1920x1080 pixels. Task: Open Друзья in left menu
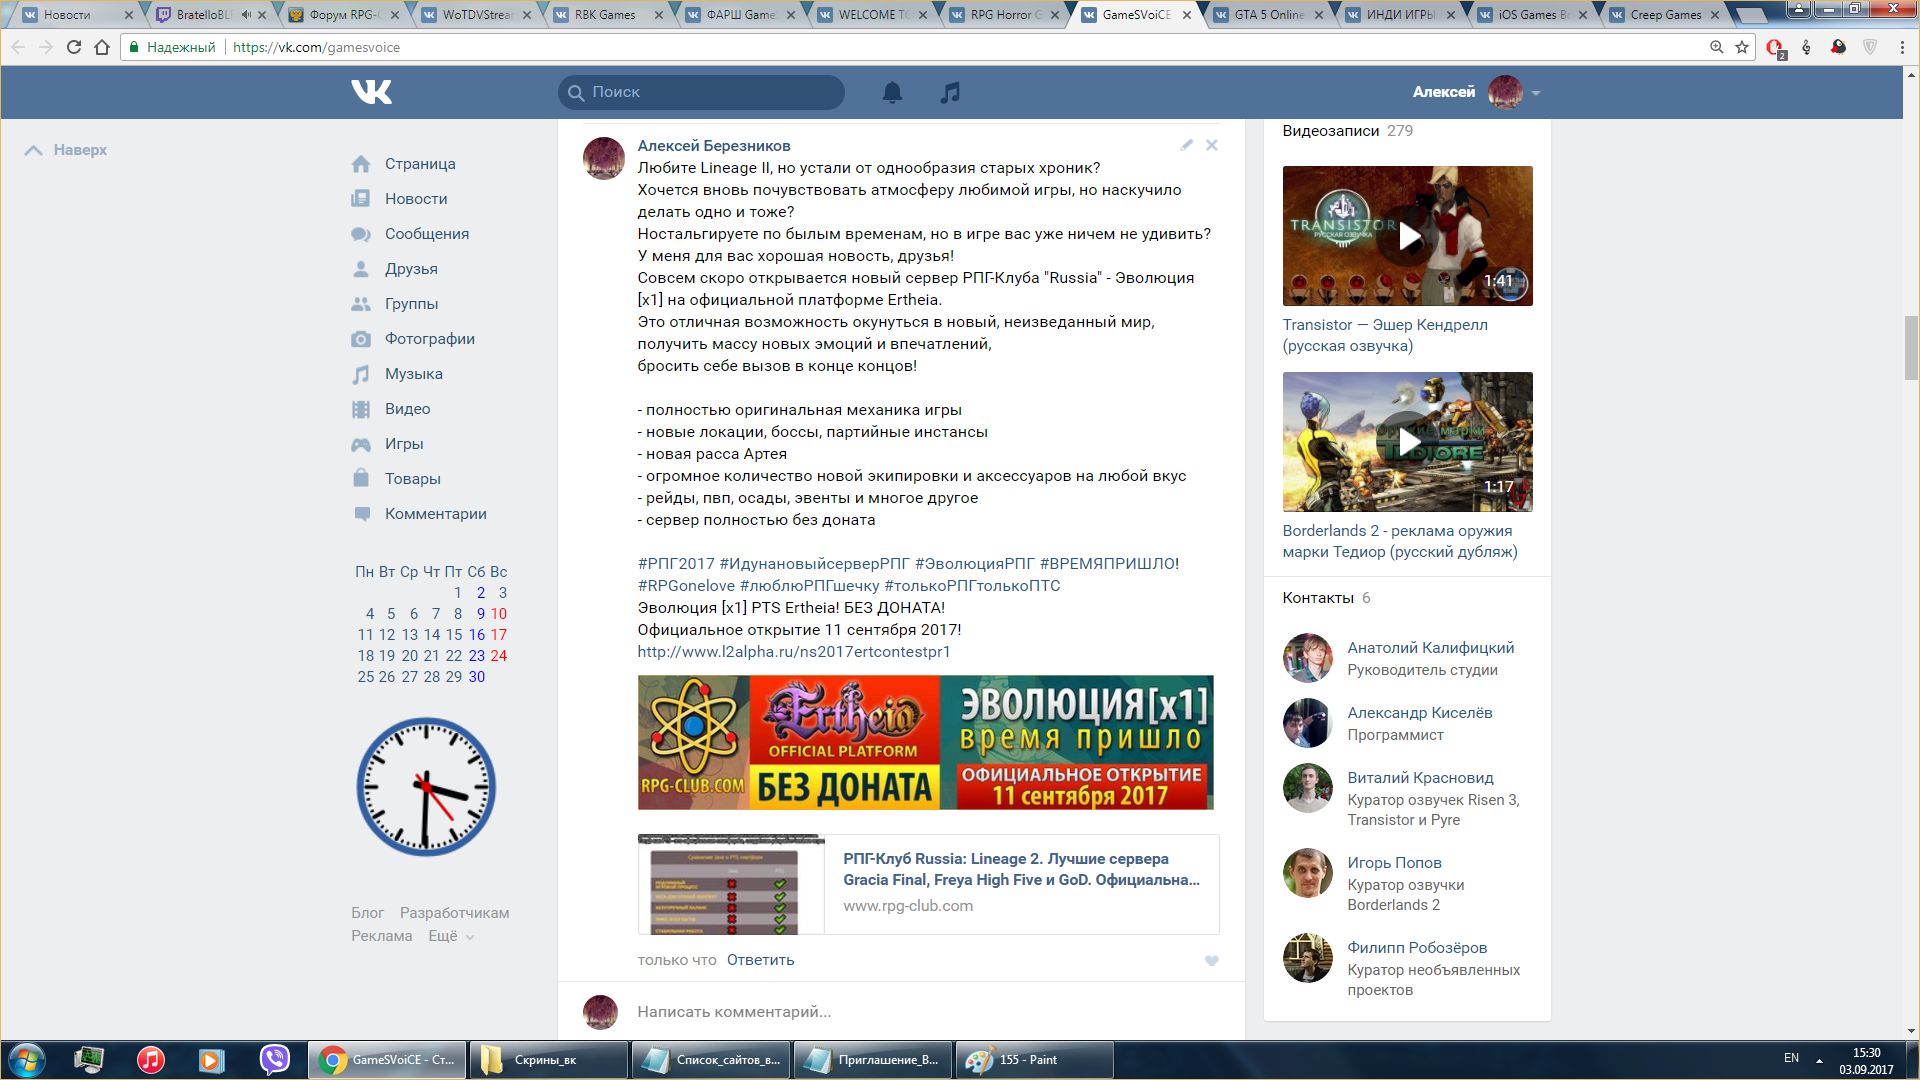coord(411,269)
